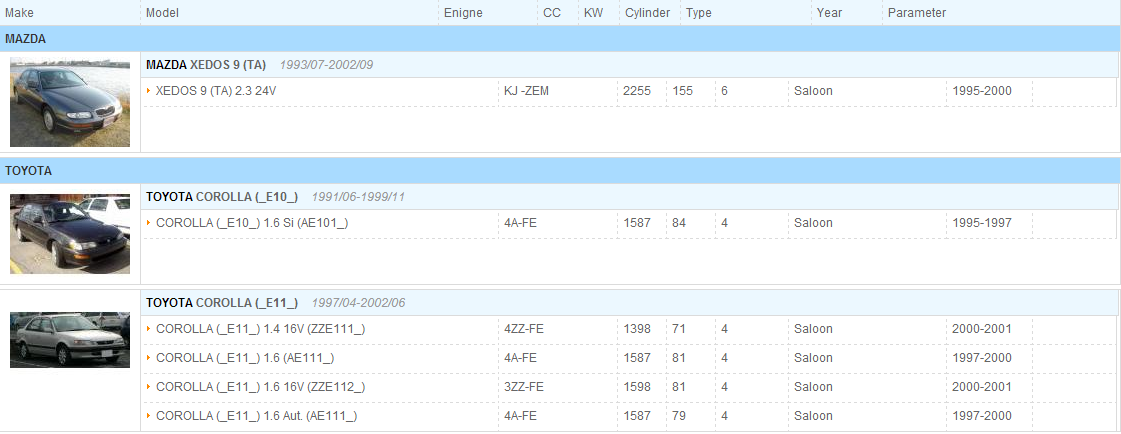This screenshot has height=434, width=1121.
Task: Click the MAZDA make group header
Action: [560, 39]
